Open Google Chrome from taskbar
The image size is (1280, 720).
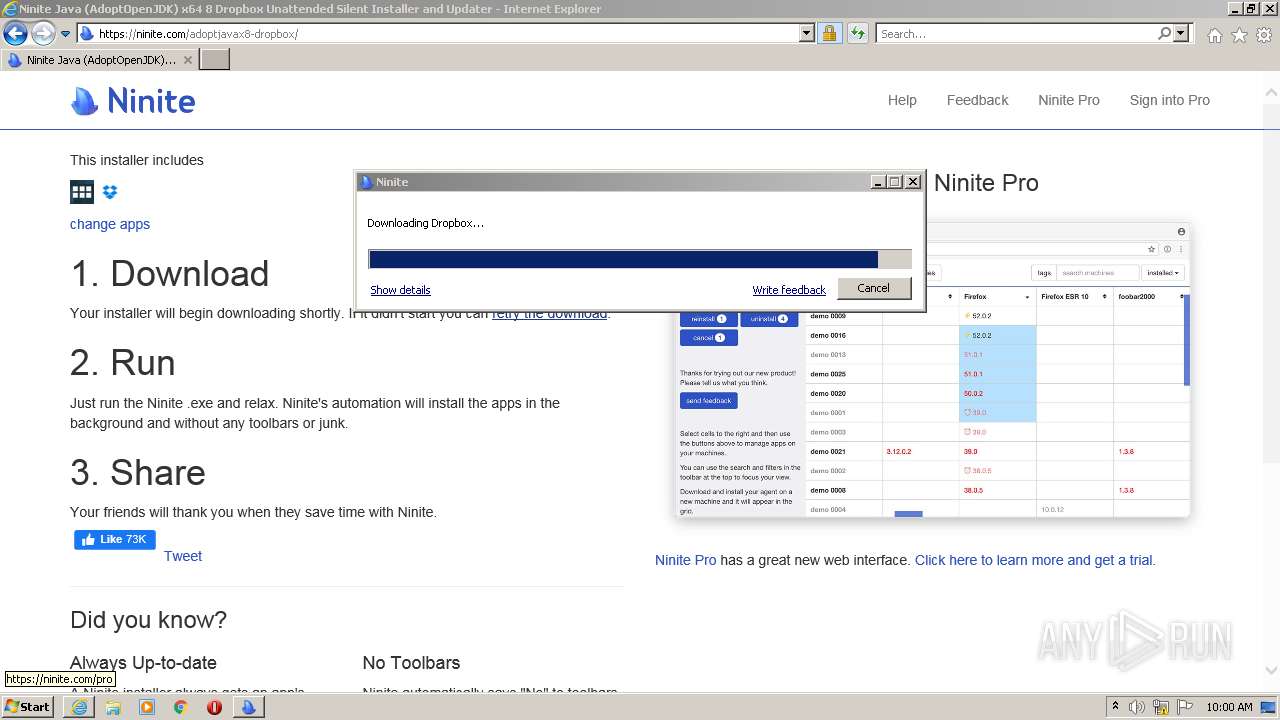(x=181, y=707)
